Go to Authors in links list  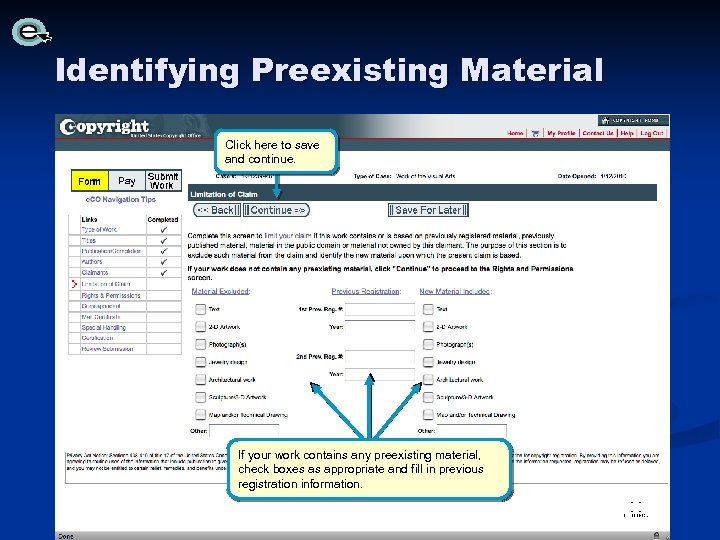coord(92,262)
